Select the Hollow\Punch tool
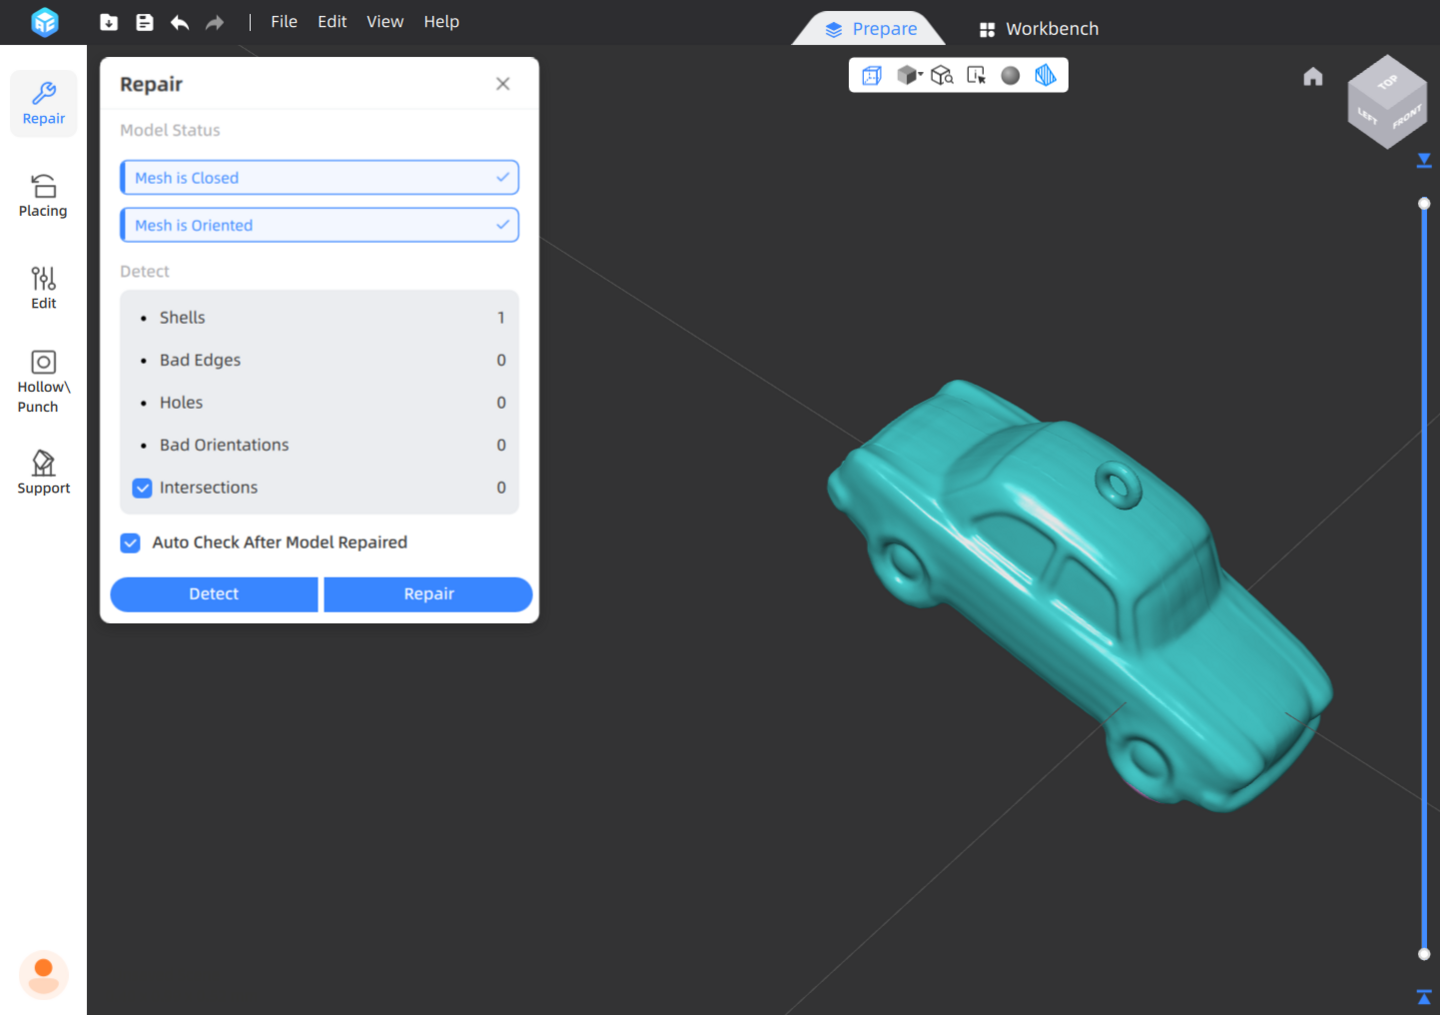Screen dimensions: 1440x1015 tap(43, 380)
